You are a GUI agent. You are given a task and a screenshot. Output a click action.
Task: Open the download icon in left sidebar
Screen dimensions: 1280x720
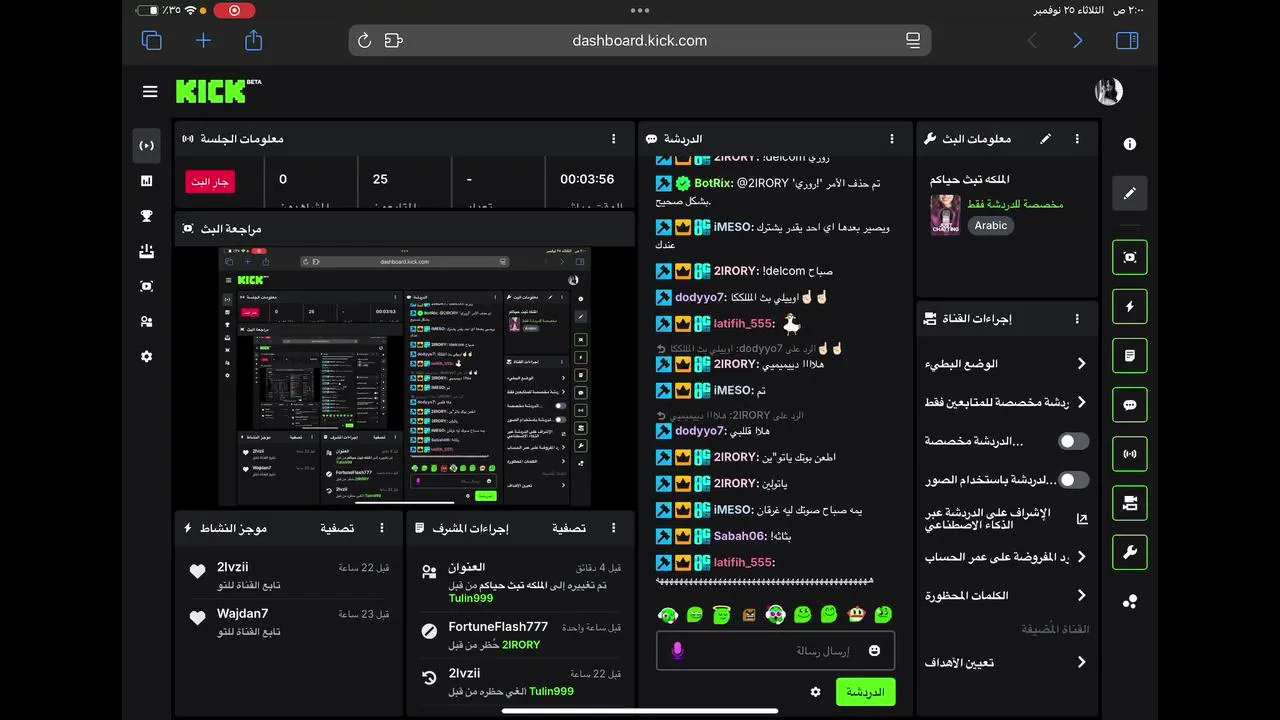pyautogui.click(x=147, y=251)
